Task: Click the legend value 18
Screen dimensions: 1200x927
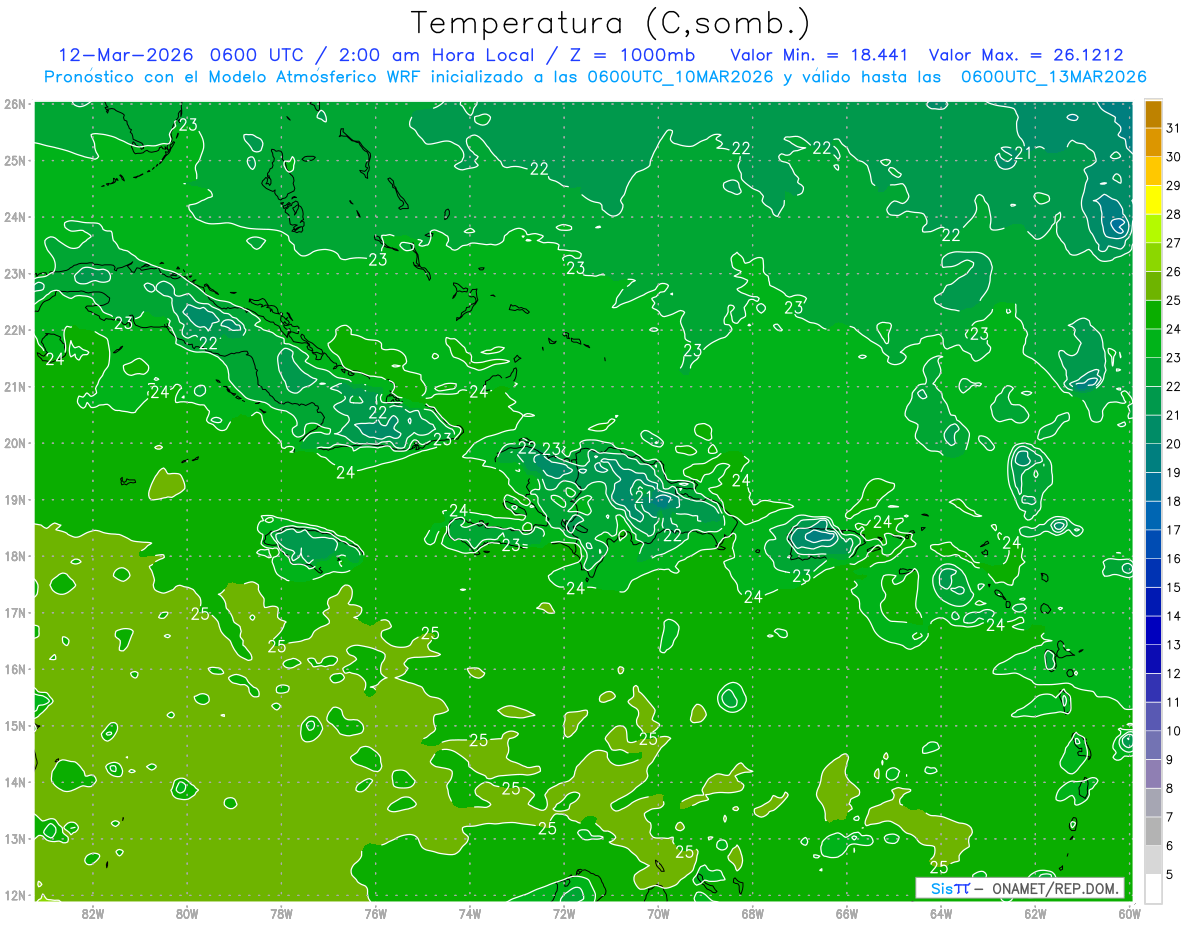Action: (x=1174, y=501)
